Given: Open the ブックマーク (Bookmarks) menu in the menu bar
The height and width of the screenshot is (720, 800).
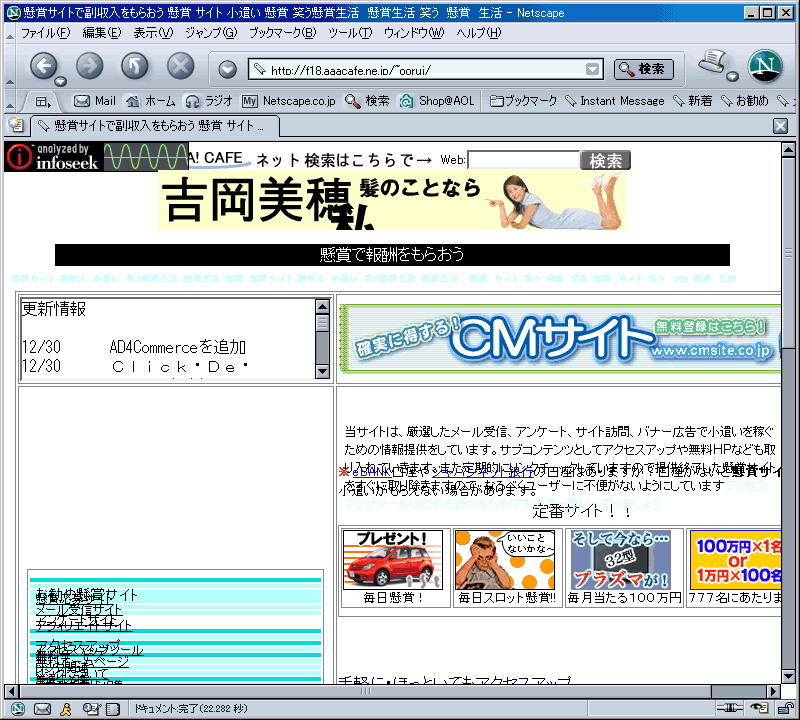Looking at the screenshot, I should point(282,33).
